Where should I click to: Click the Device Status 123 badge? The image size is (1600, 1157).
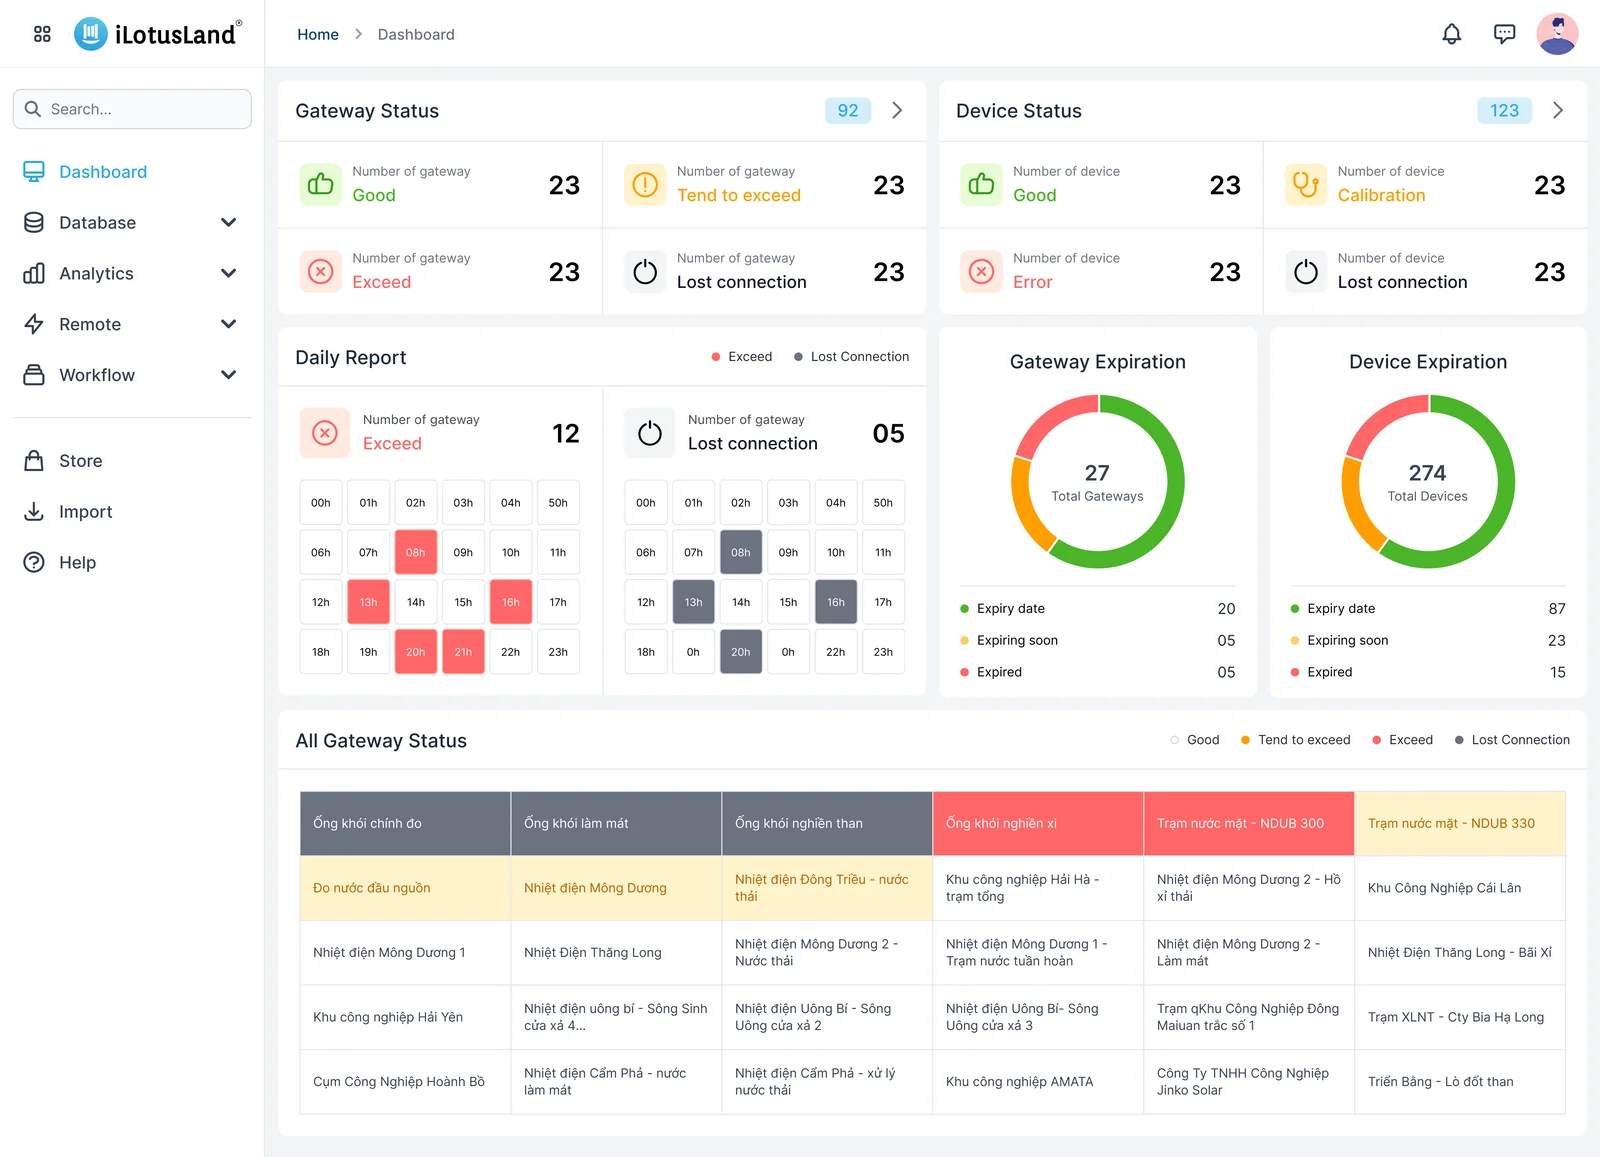[1504, 110]
